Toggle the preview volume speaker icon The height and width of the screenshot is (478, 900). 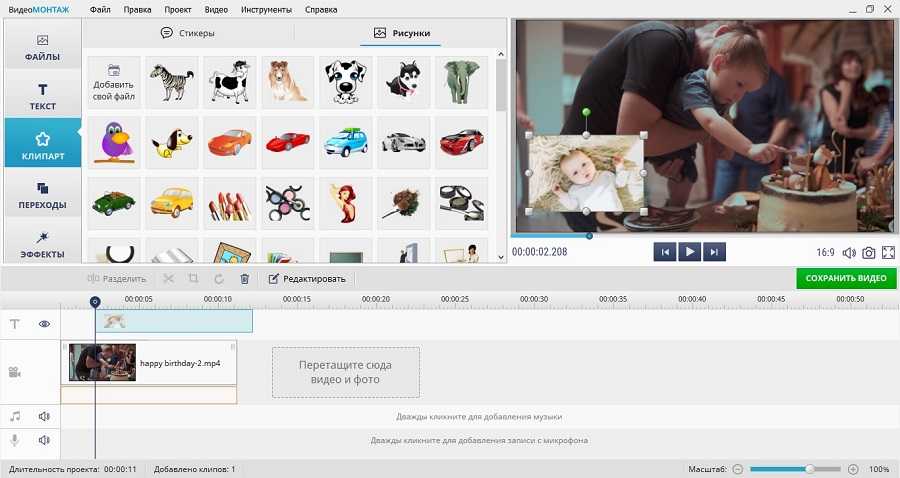click(x=849, y=252)
